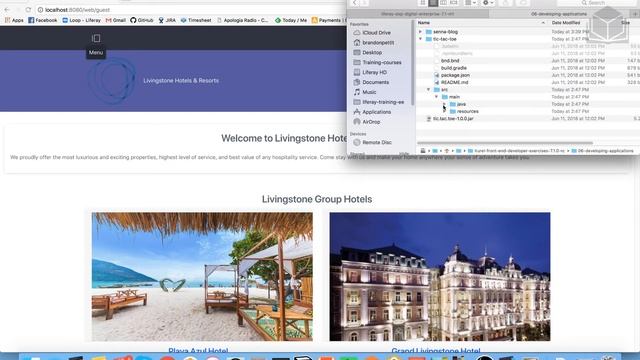Open the Gmail bookmark
The height and width of the screenshot is (360, 640).
coord(116,20)
